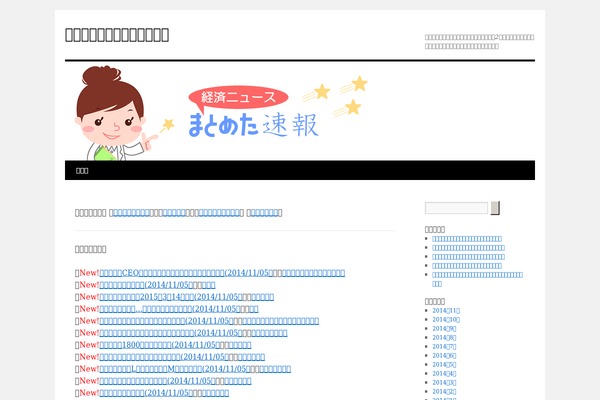Open the 2014 9 monthly archive link

[444, 328]
